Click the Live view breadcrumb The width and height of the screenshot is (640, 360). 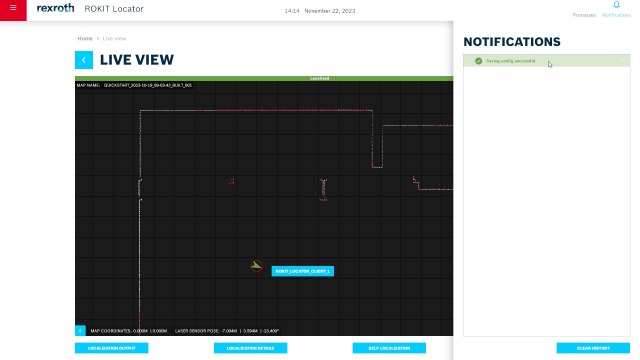click(114, 38)
